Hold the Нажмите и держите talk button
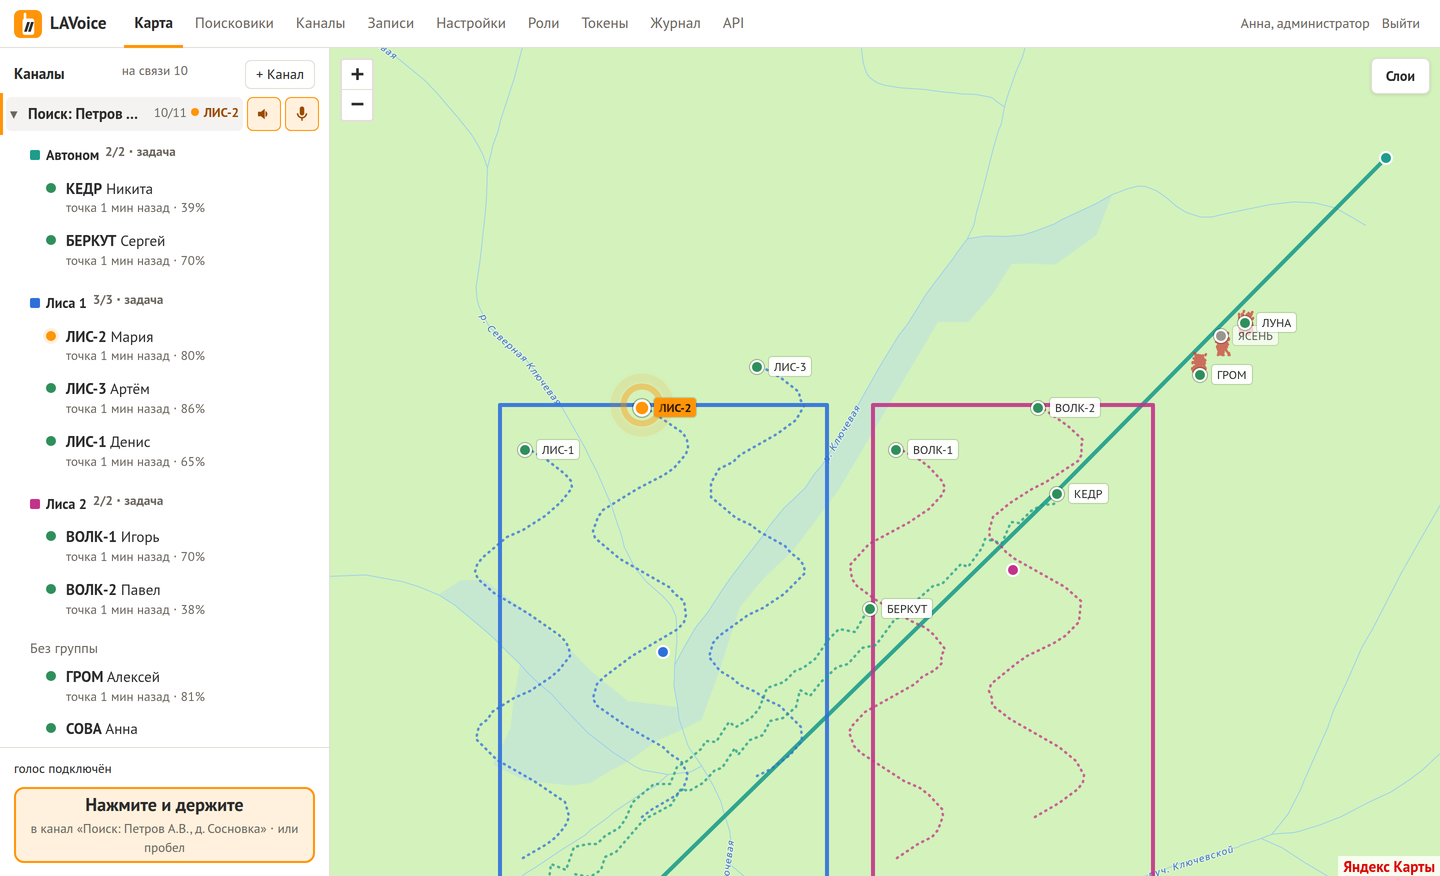Screen dimensions: 1440x876 pyautogui.click(x=164, y=825)
